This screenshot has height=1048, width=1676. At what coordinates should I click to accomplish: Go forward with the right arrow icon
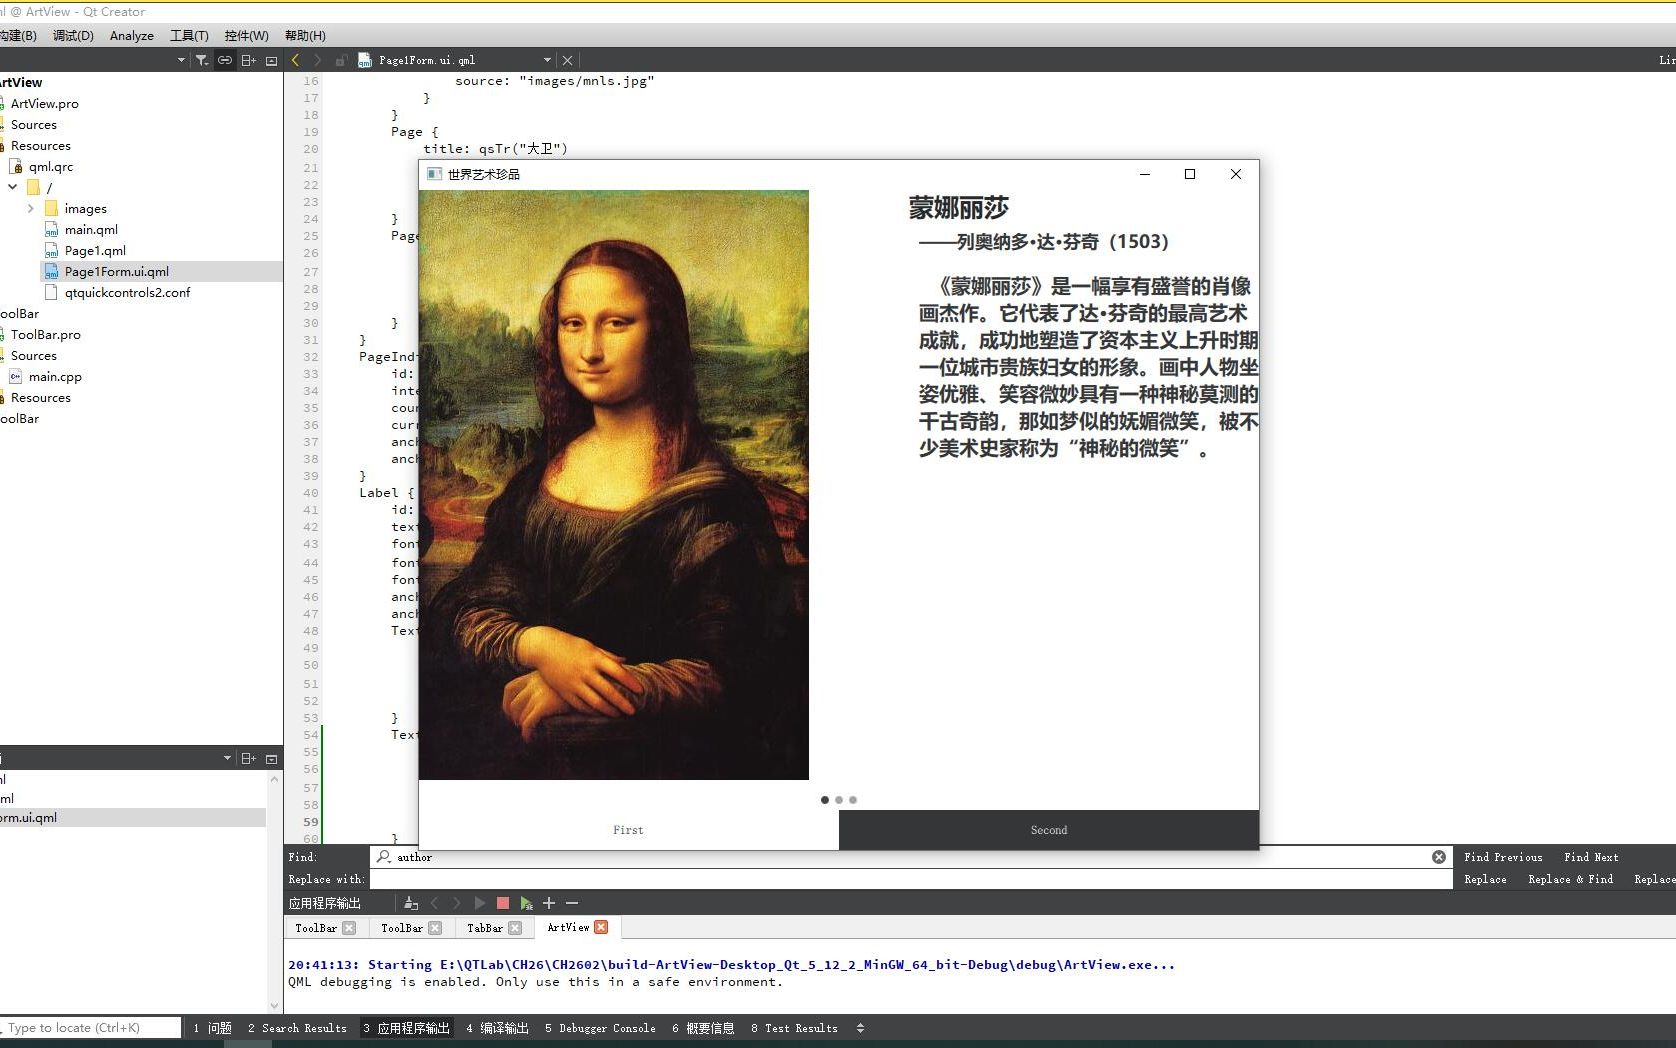point(318,60)
